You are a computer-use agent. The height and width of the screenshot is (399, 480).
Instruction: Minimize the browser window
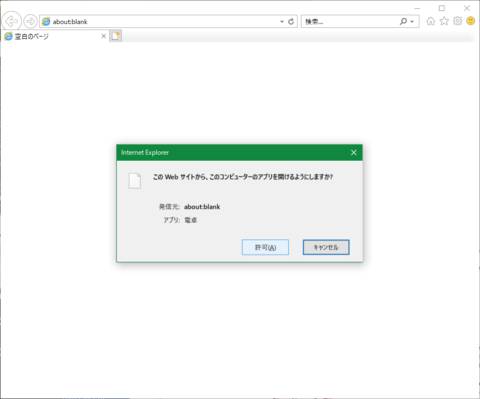(417, 8)
